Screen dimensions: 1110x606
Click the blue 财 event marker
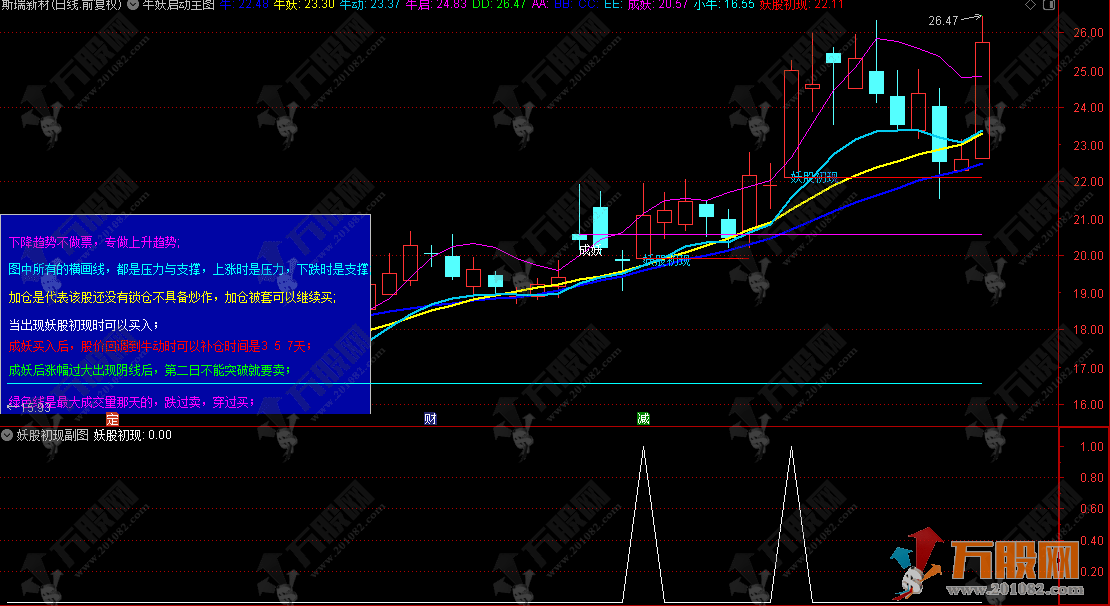pyautogui.click(x=430, y=418)
